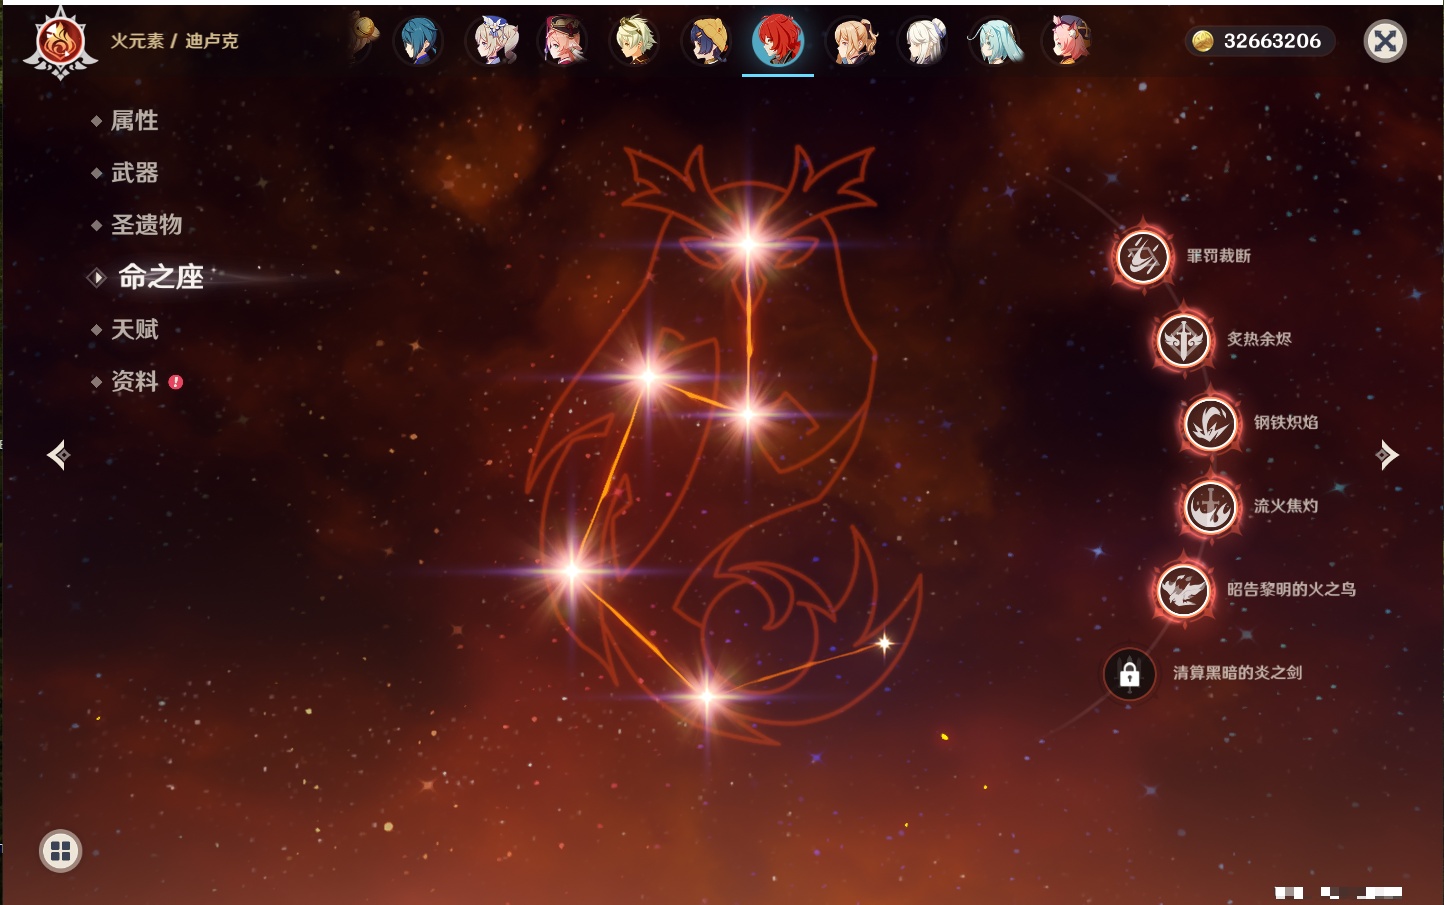Go to the next character with right arrow
The image size is (1444, 905).
click(1387, 455)
